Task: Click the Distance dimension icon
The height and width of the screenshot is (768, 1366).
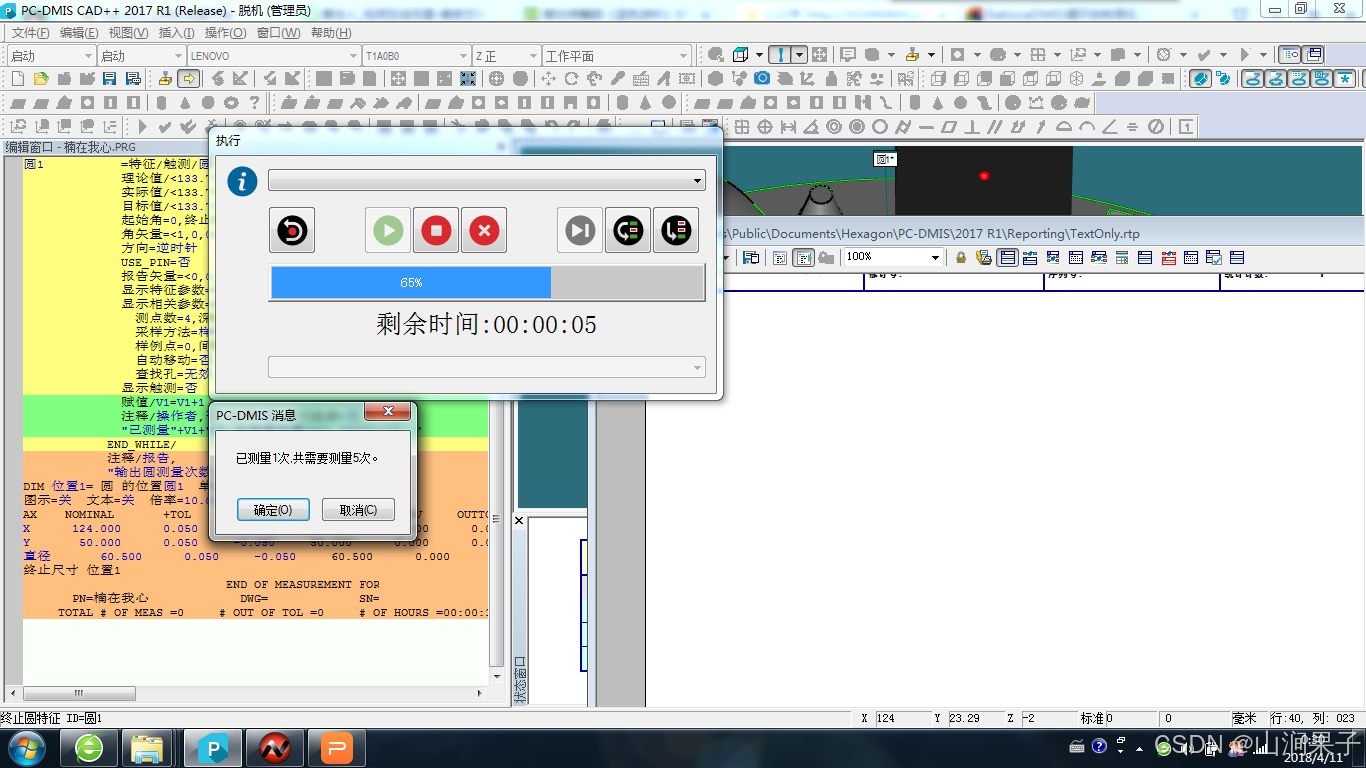Action: (x=788, y=127)
